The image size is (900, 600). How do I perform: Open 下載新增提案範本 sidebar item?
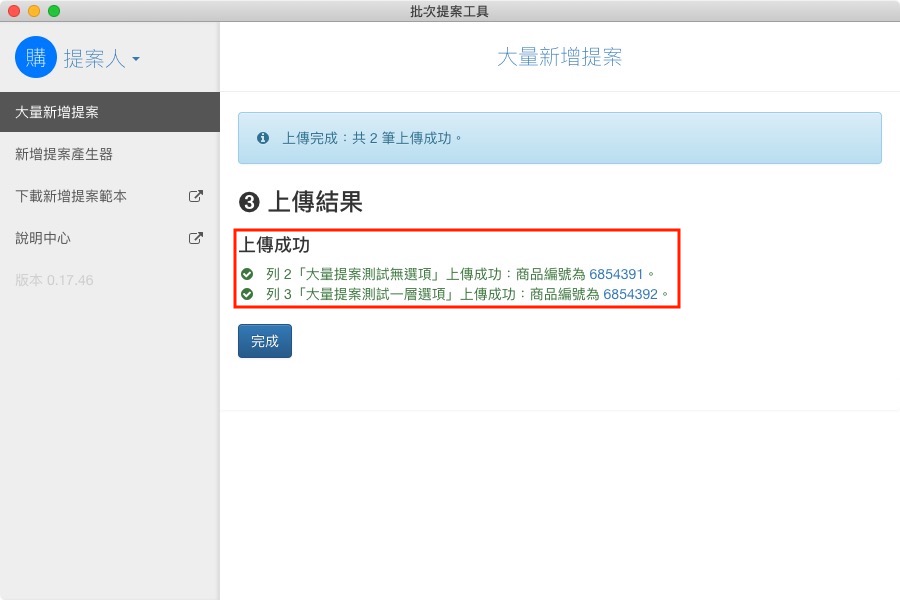pyautogui.click(x=110, y=196)
